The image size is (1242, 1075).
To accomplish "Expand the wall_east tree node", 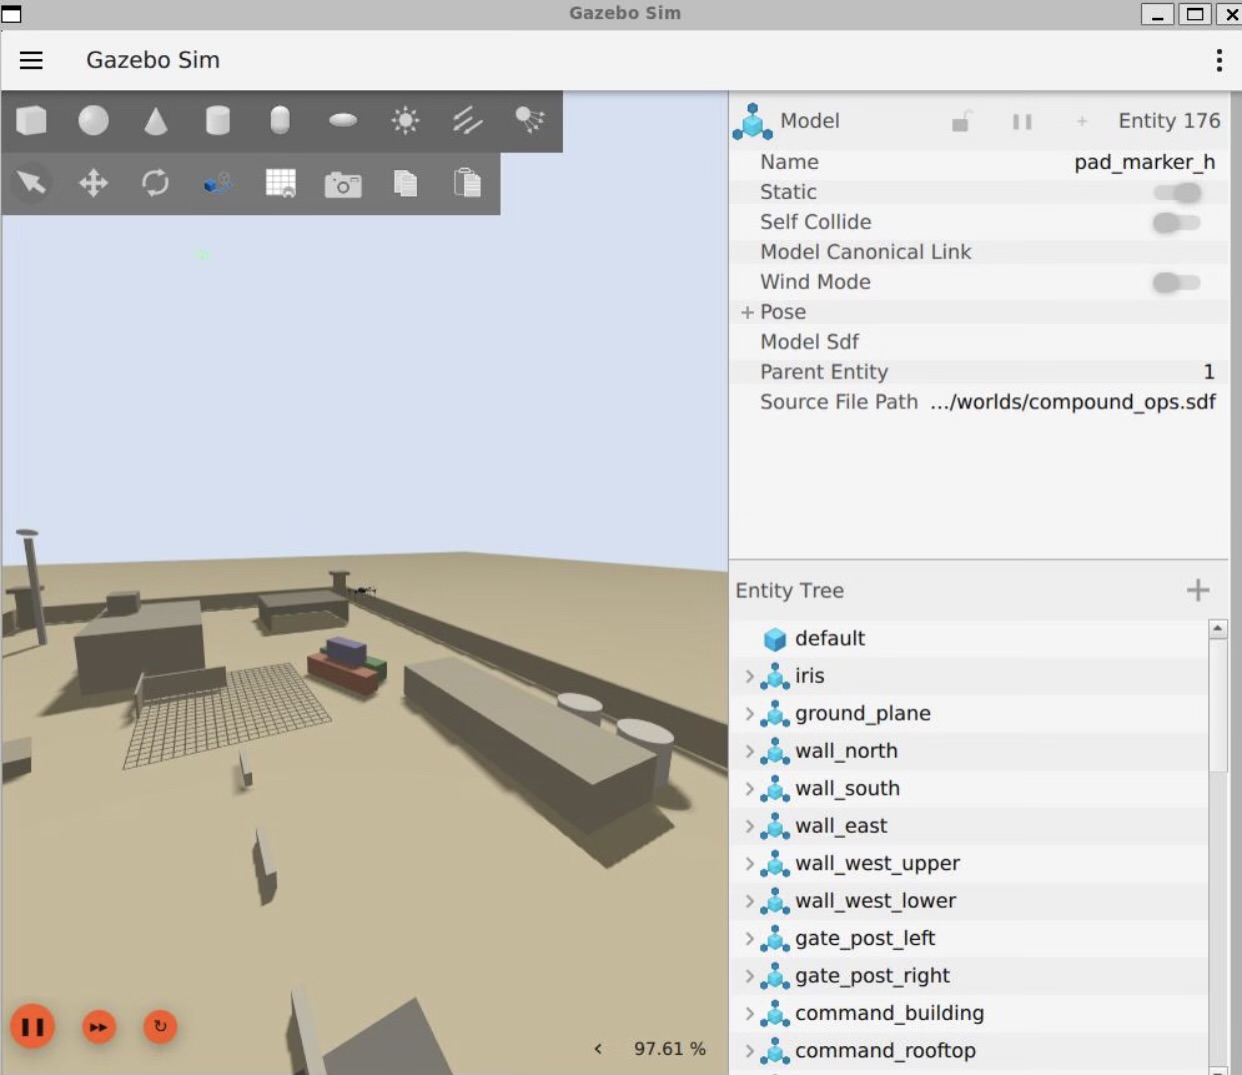I will [x=749, y=826].
